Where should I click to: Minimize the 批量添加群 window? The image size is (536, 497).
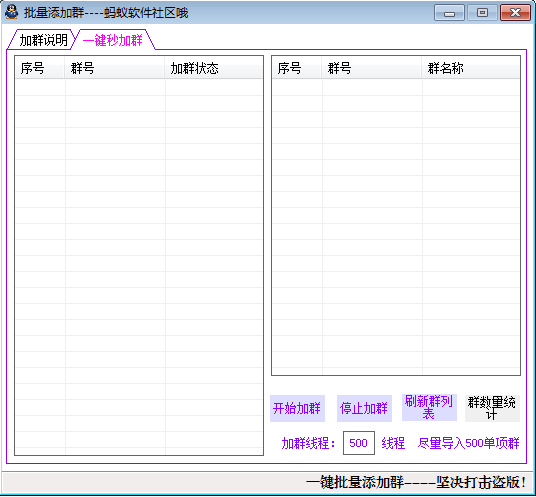[x=449, y=13]
